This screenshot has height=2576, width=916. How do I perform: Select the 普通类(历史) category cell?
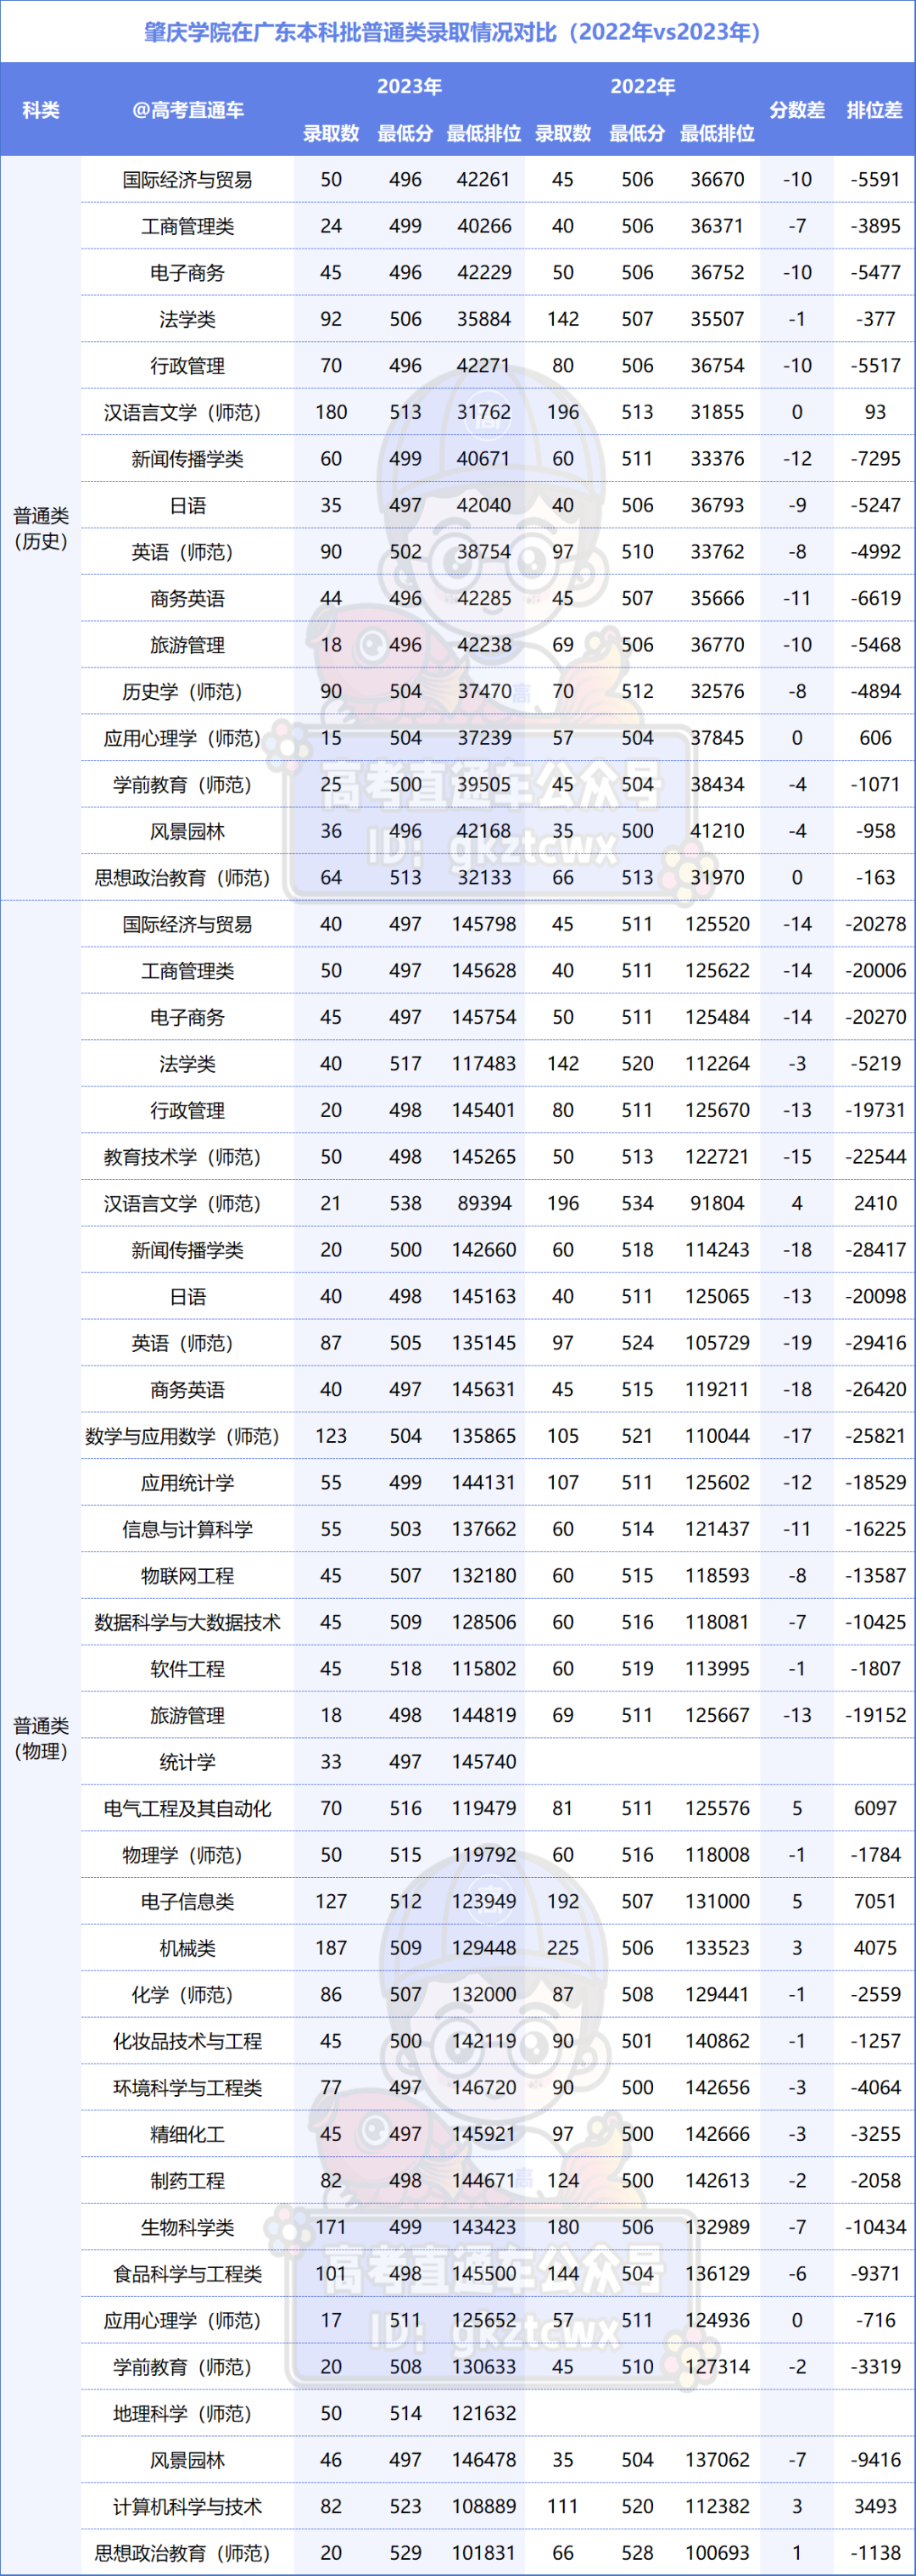(41, 528)
